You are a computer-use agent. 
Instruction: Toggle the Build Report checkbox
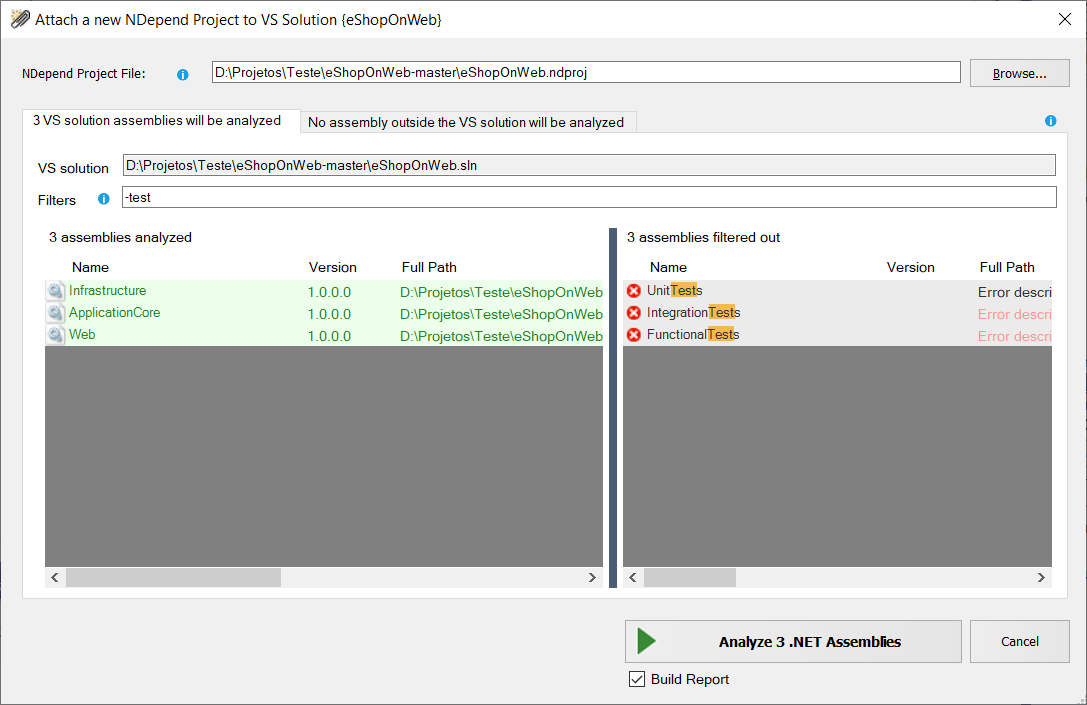[x=637, y=679]
